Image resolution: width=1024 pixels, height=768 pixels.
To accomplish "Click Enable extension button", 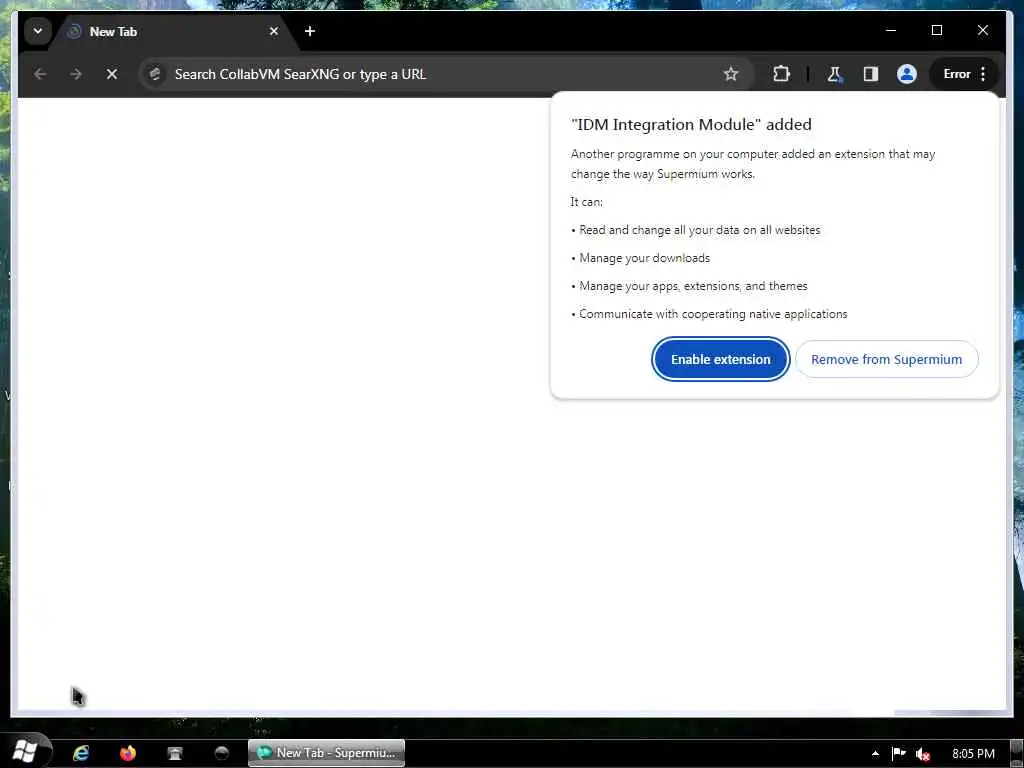I will coord(720,359).
